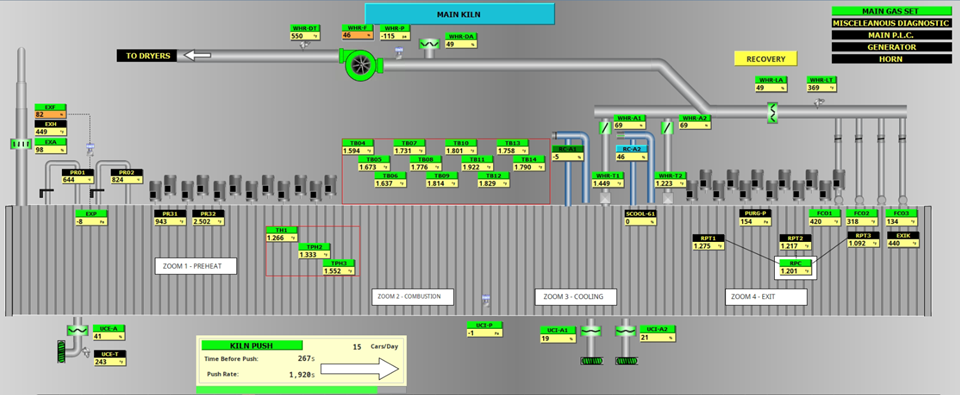
Task: Click the WHR-A2 slash damper icon
Action: click(668, 127)
